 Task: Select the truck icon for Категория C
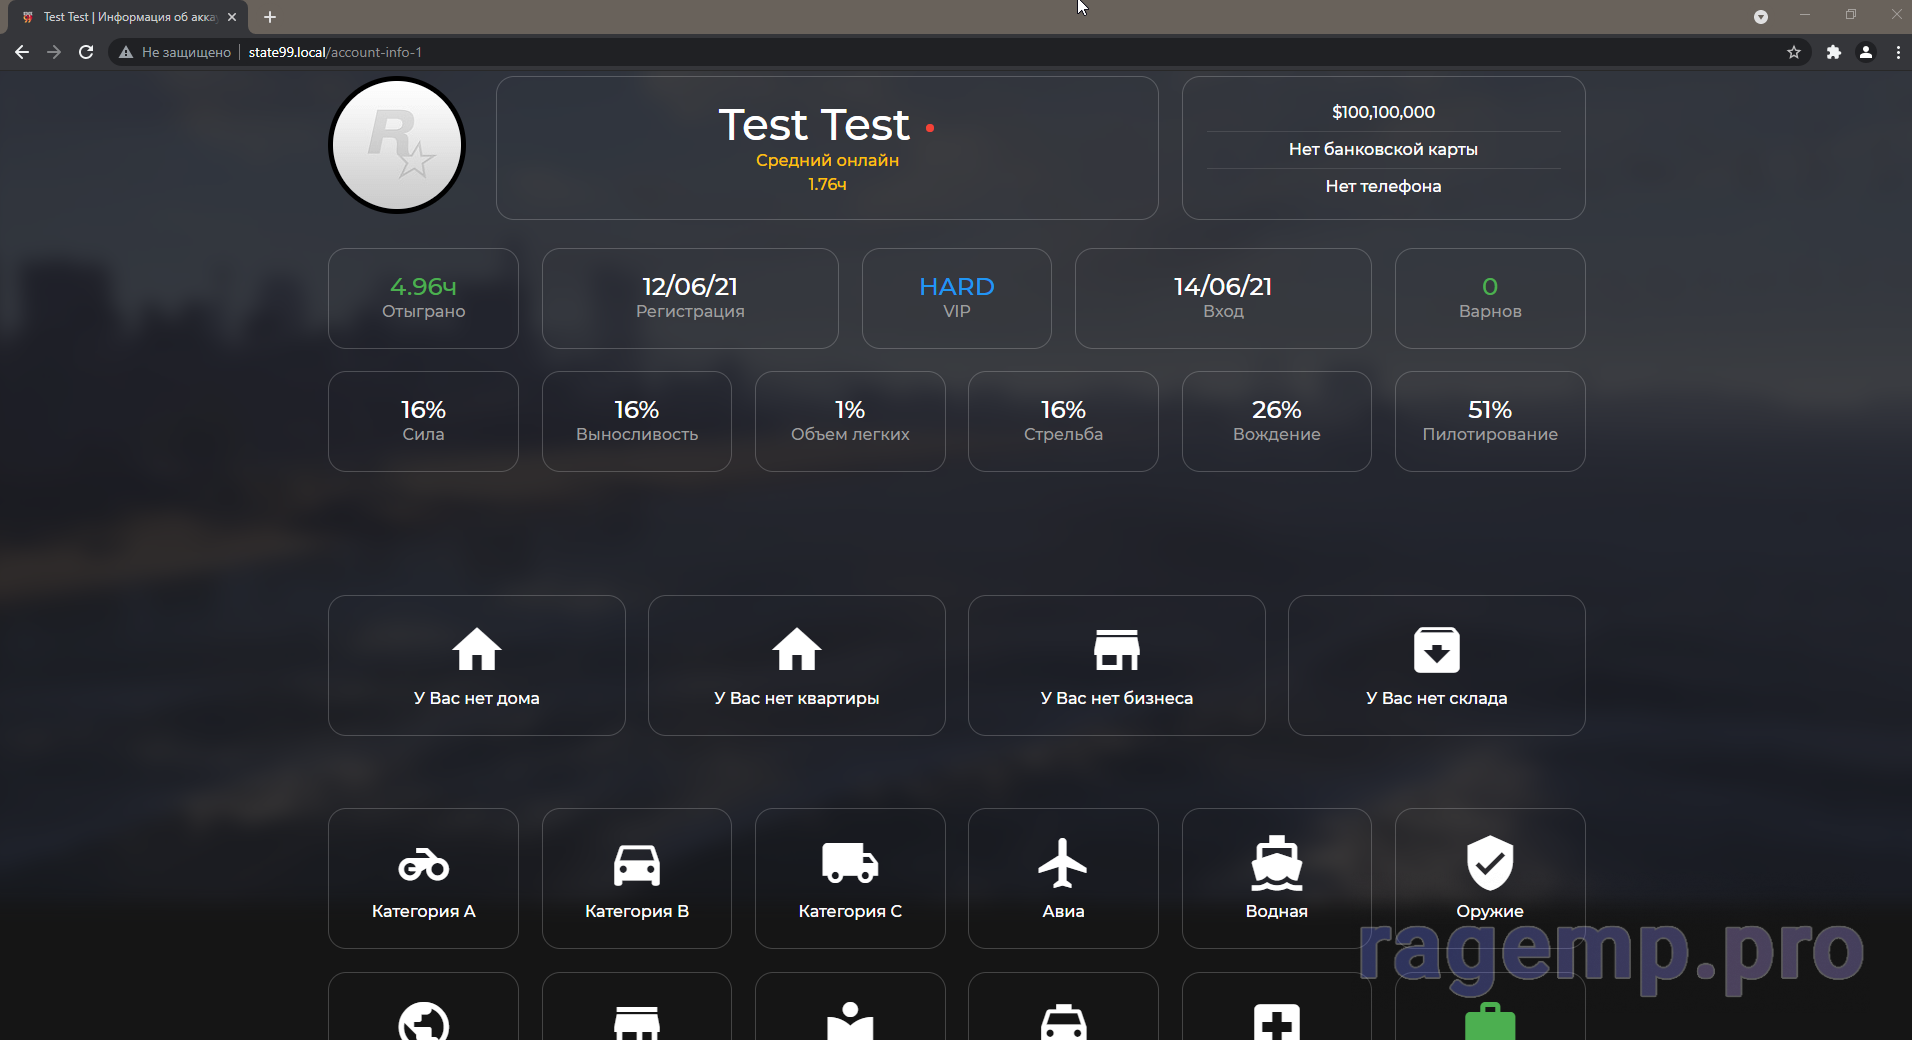tap(850, 863)
